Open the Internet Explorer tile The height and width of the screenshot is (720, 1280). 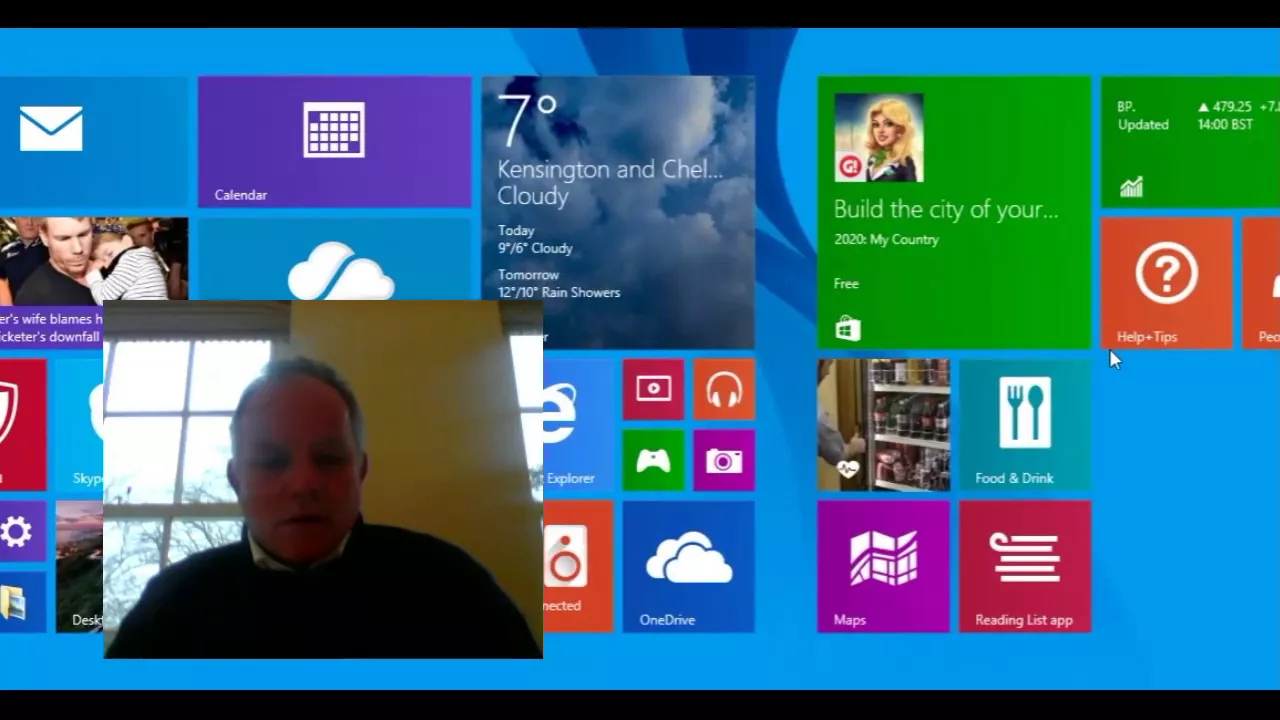point(578,425)
